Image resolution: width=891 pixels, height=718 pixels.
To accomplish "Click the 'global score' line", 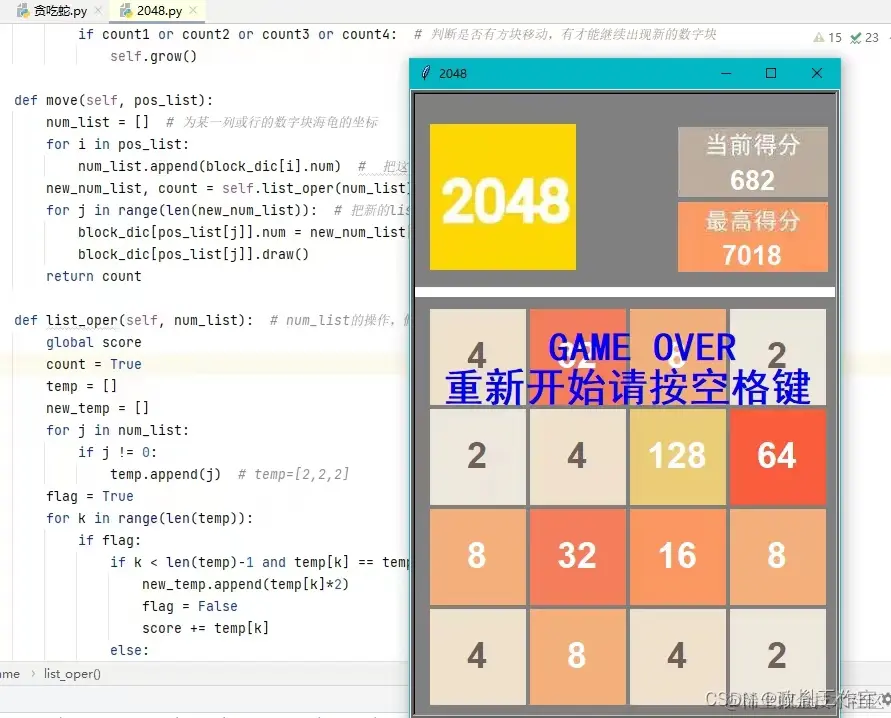I will [x=94, y=343].
